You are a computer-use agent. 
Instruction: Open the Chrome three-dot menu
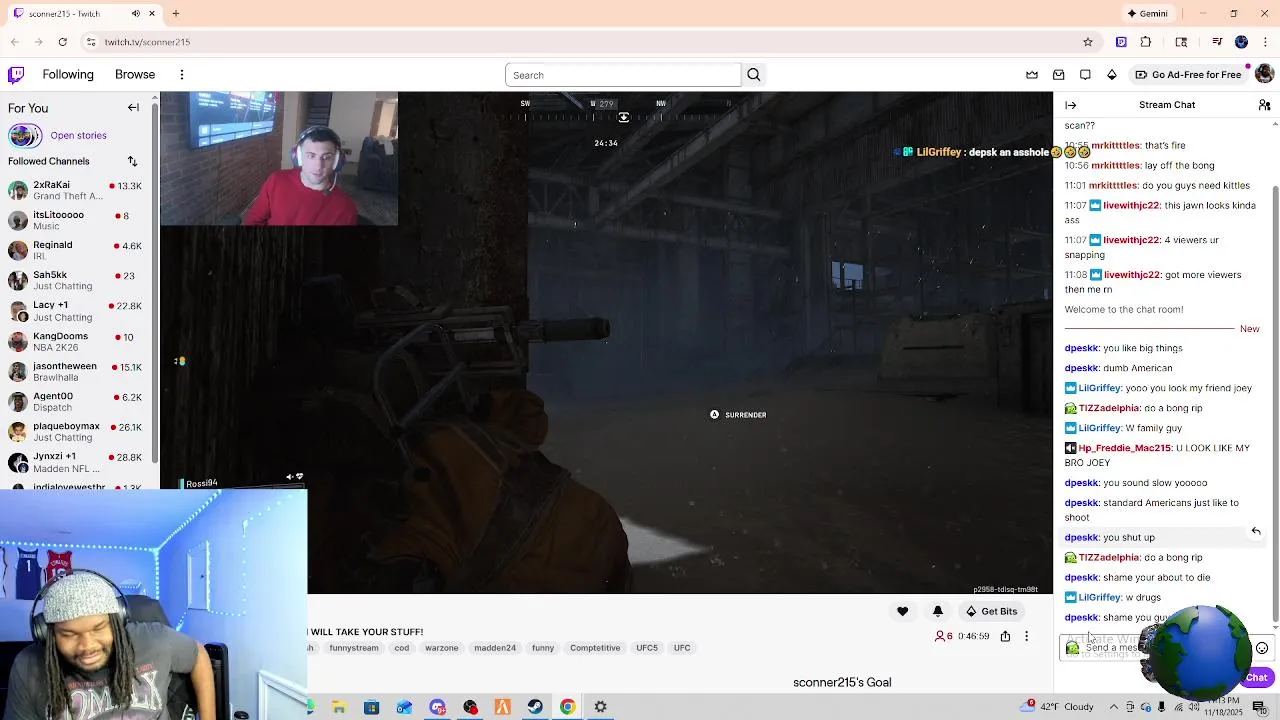coord(1265,42)
